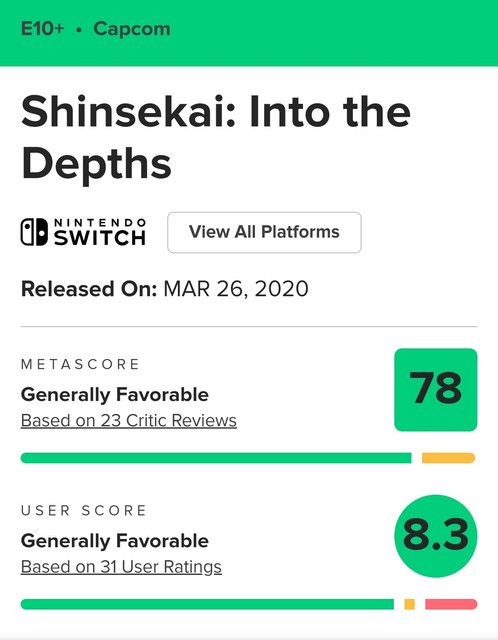
Task: Click the yellow mixed segment of Metascore bar
Action: coord(448,458)
